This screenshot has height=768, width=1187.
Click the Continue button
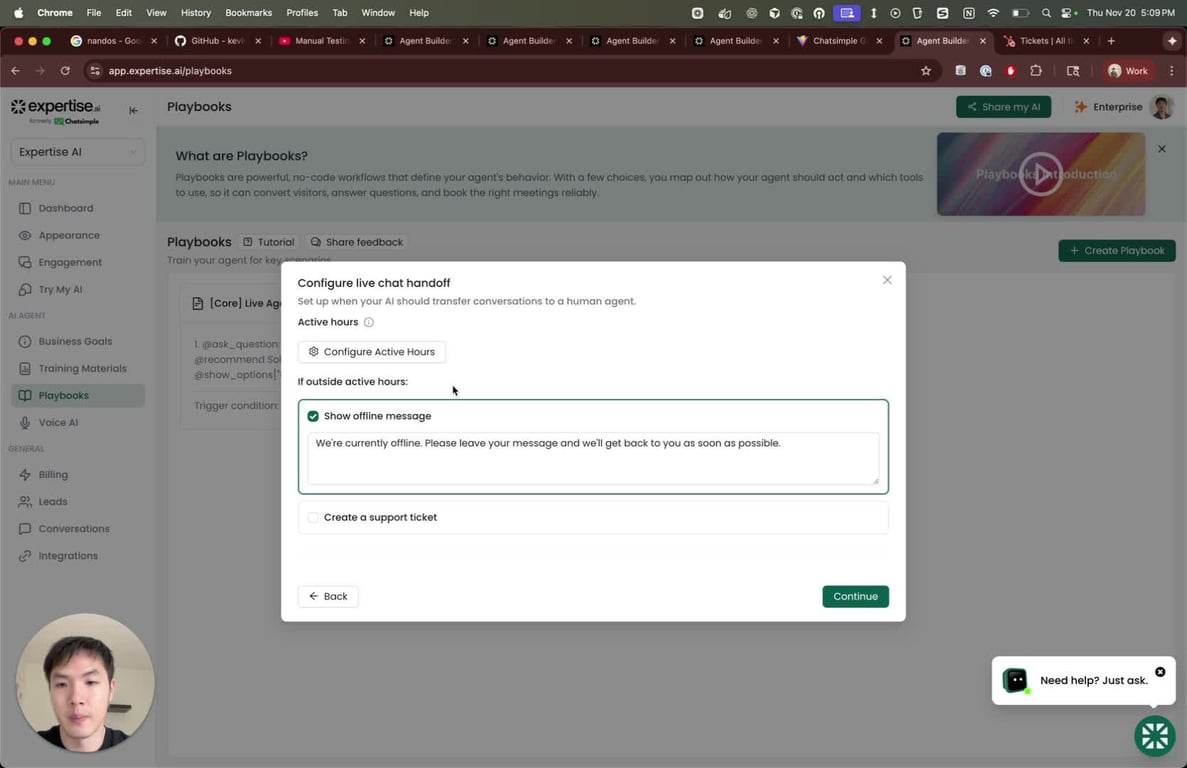click(855, 596)
